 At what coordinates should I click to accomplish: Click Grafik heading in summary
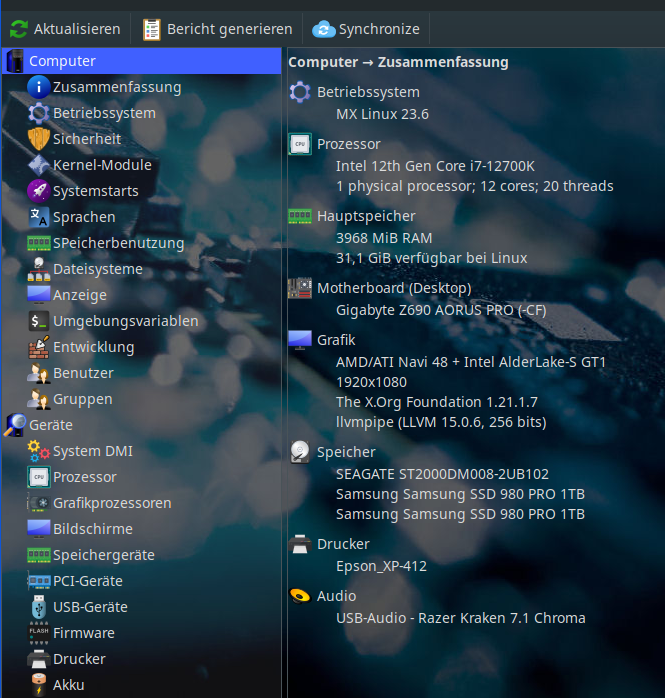tap(336, 340)
